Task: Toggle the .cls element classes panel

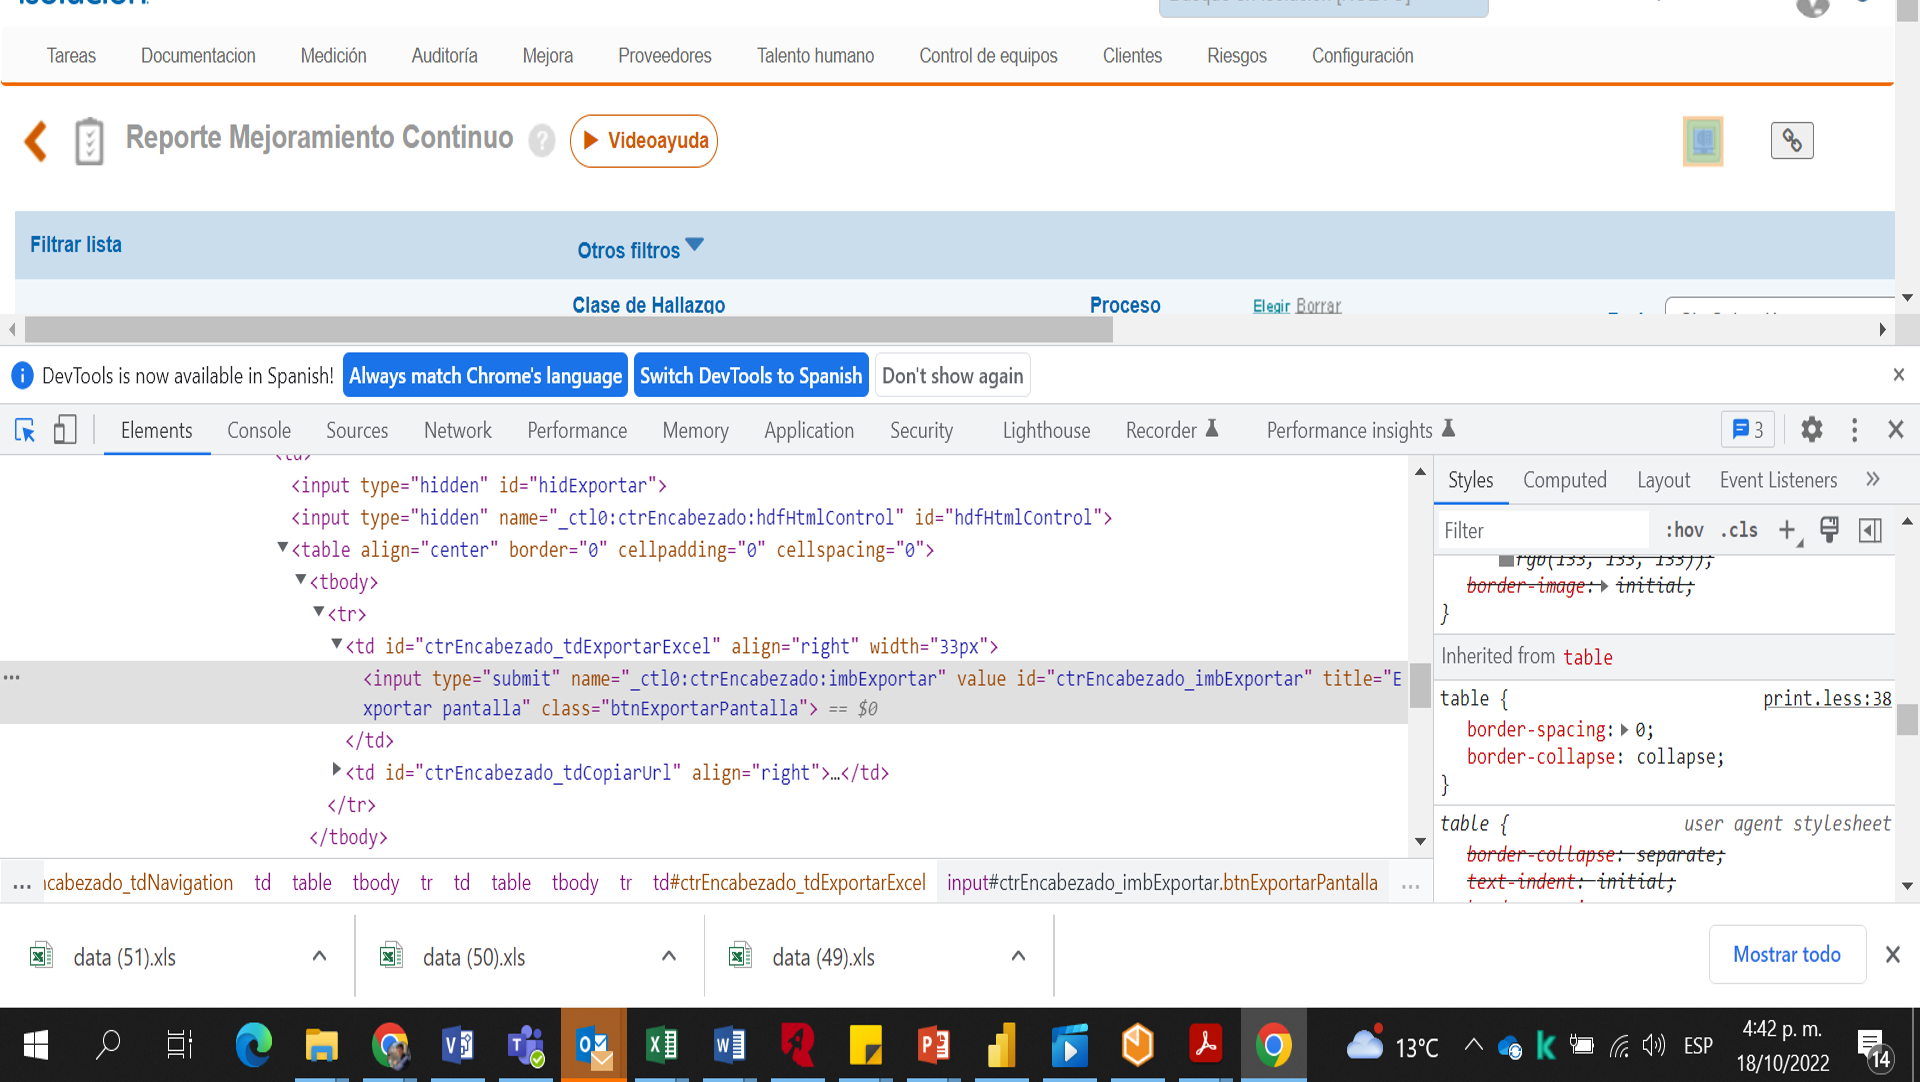Action: coord(1739,530)
